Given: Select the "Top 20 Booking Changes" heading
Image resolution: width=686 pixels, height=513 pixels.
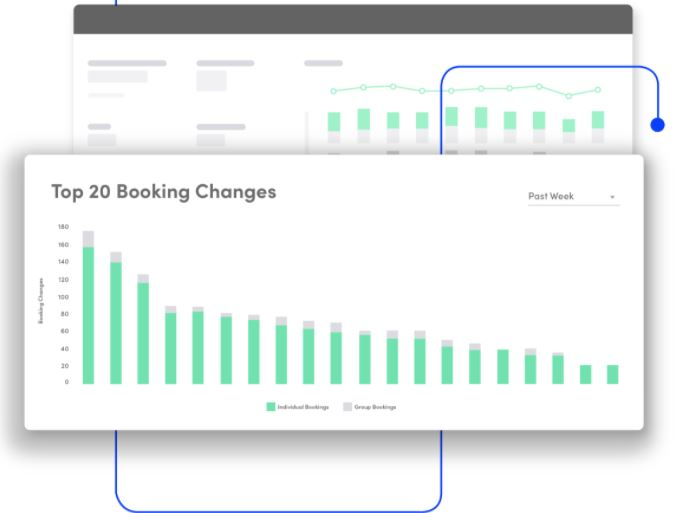Looking at the screenshot, I should coord(164,192).
